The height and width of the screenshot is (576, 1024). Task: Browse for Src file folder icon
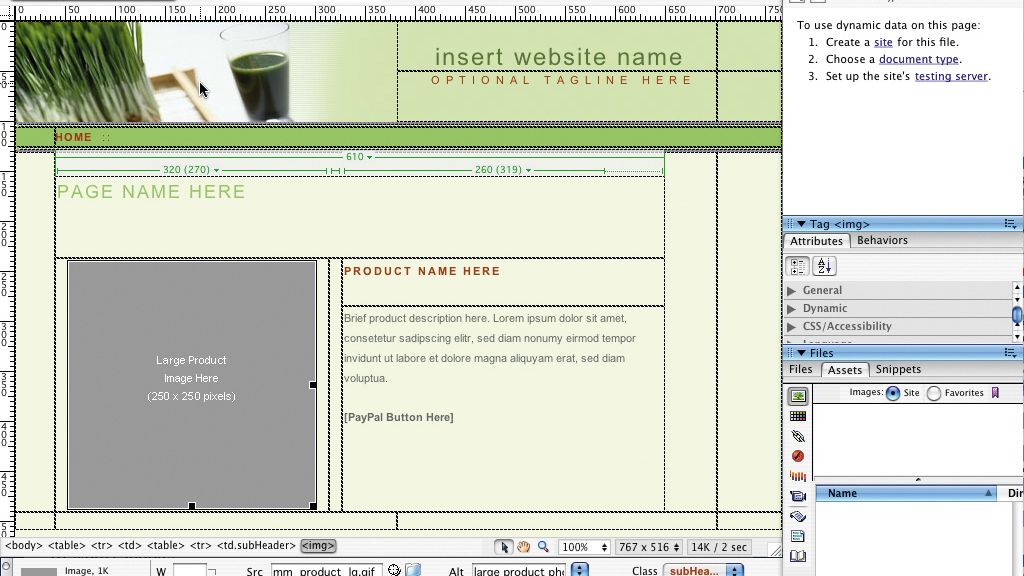tap(413, 570)
